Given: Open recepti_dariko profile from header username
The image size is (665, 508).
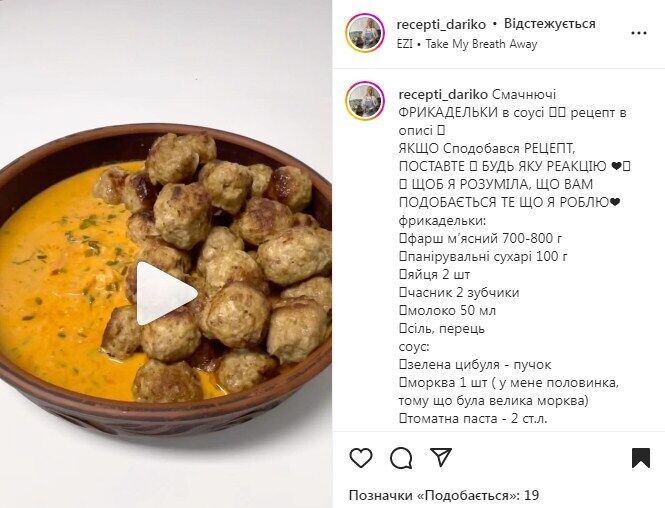Looking at the screenshot, I should pyautogui.click(x=441, y=24).
